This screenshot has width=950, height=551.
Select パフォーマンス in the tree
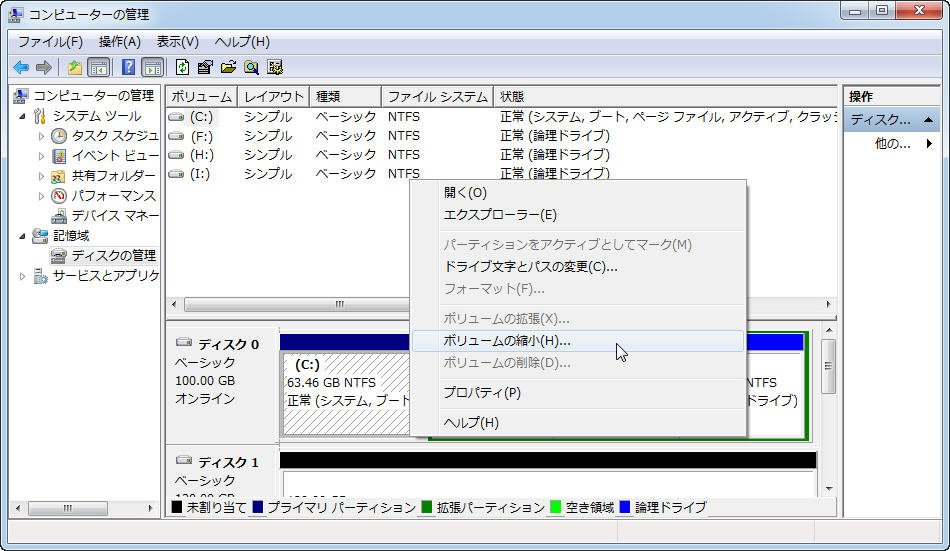[113, 196]
